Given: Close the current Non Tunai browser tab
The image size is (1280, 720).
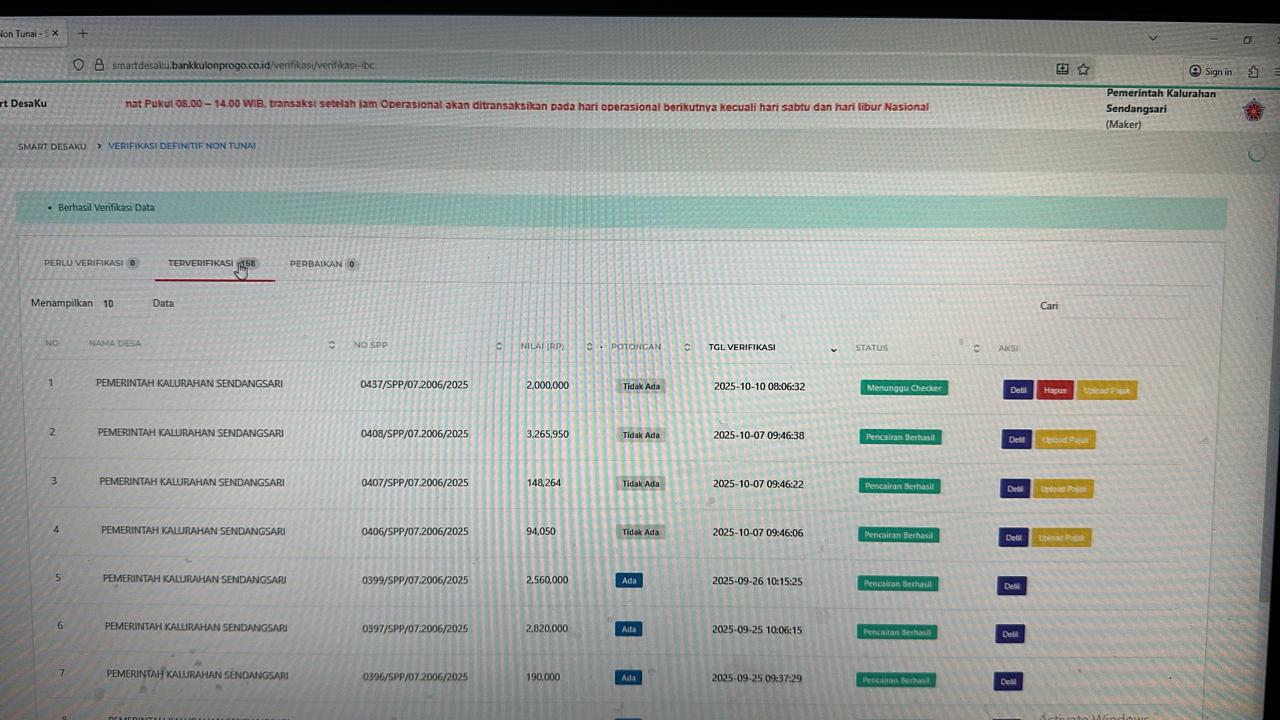Looking at the screenshot, I should point(55,33).
